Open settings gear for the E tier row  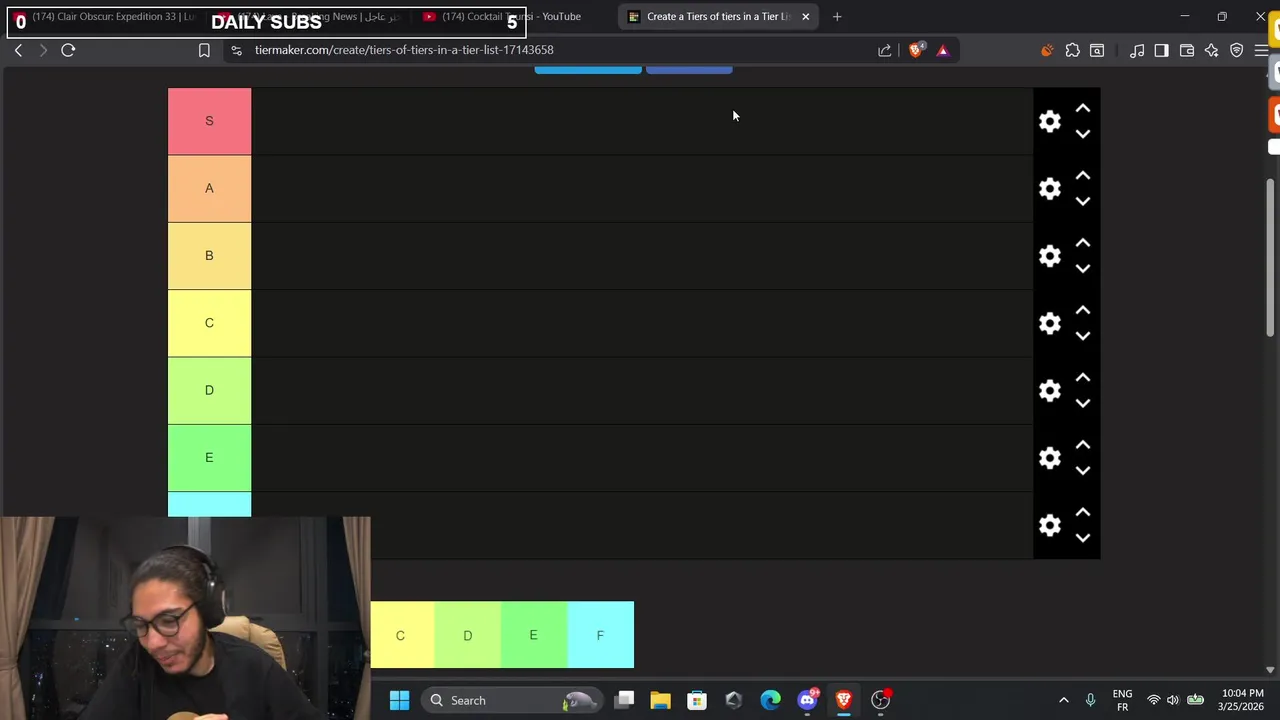1049,458
